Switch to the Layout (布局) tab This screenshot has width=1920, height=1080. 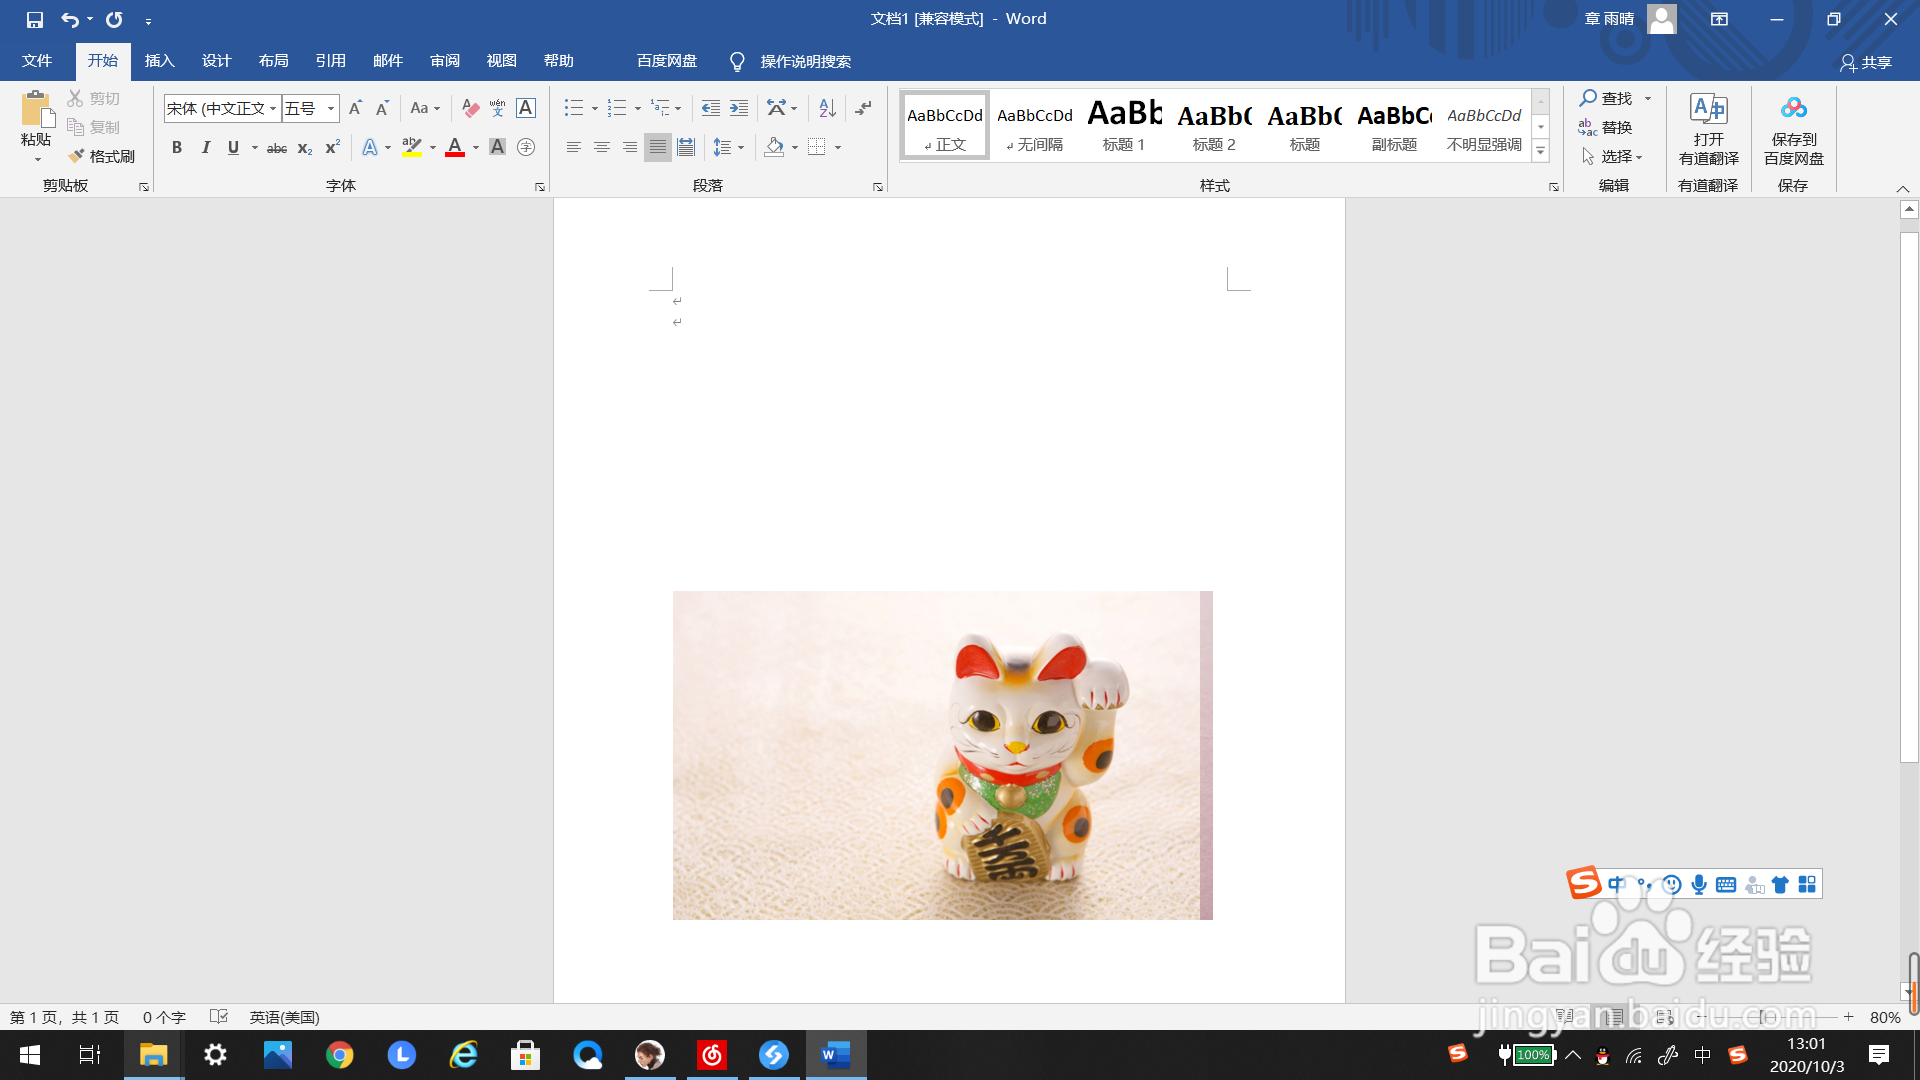(274, 61)
